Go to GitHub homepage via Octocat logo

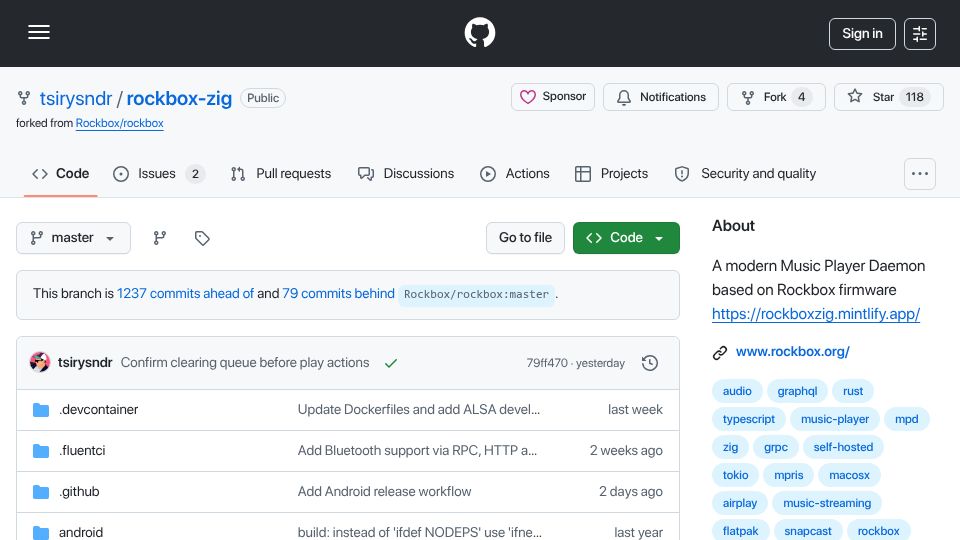479,32
